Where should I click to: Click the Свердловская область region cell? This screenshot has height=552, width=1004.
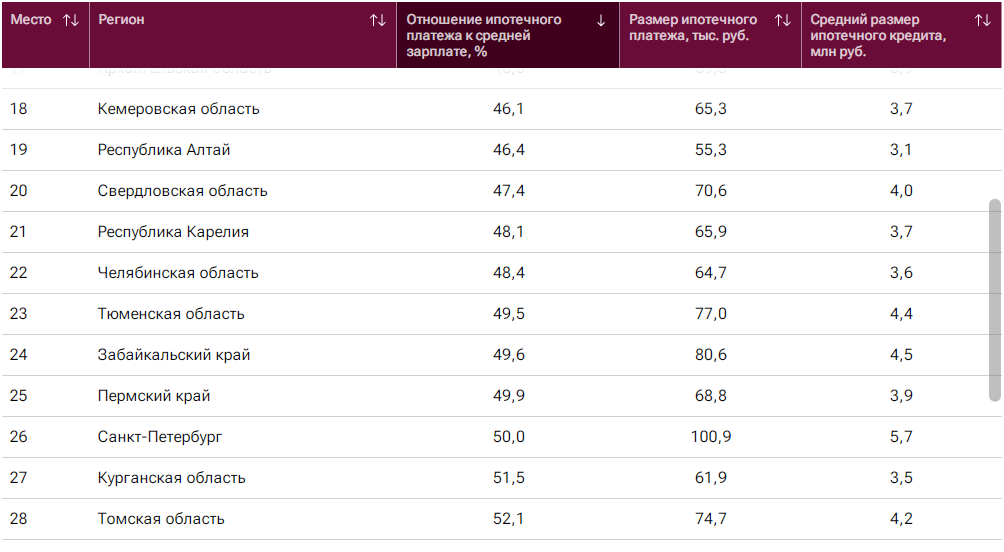pyautogui.click(x=182, y=191)
